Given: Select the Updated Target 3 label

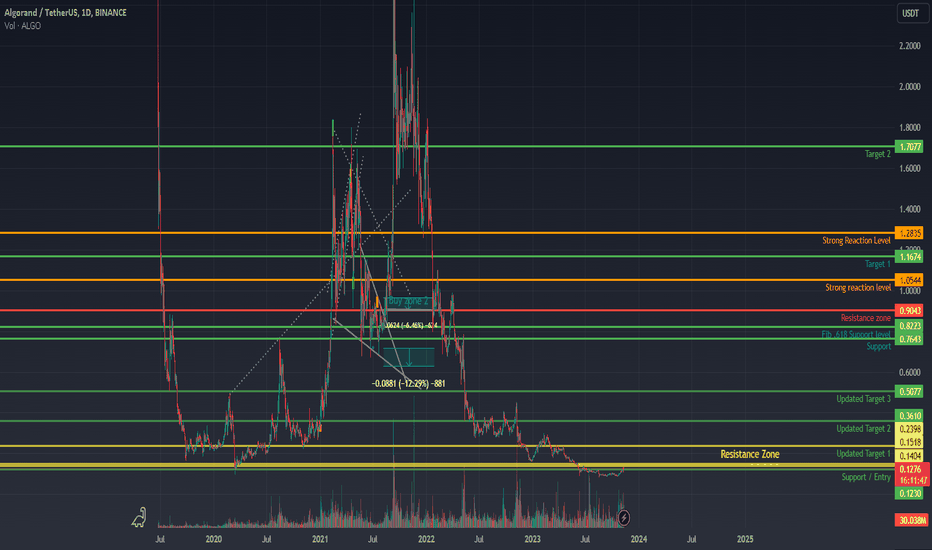Looking at the screenshot, I should (x=864, y=399).
